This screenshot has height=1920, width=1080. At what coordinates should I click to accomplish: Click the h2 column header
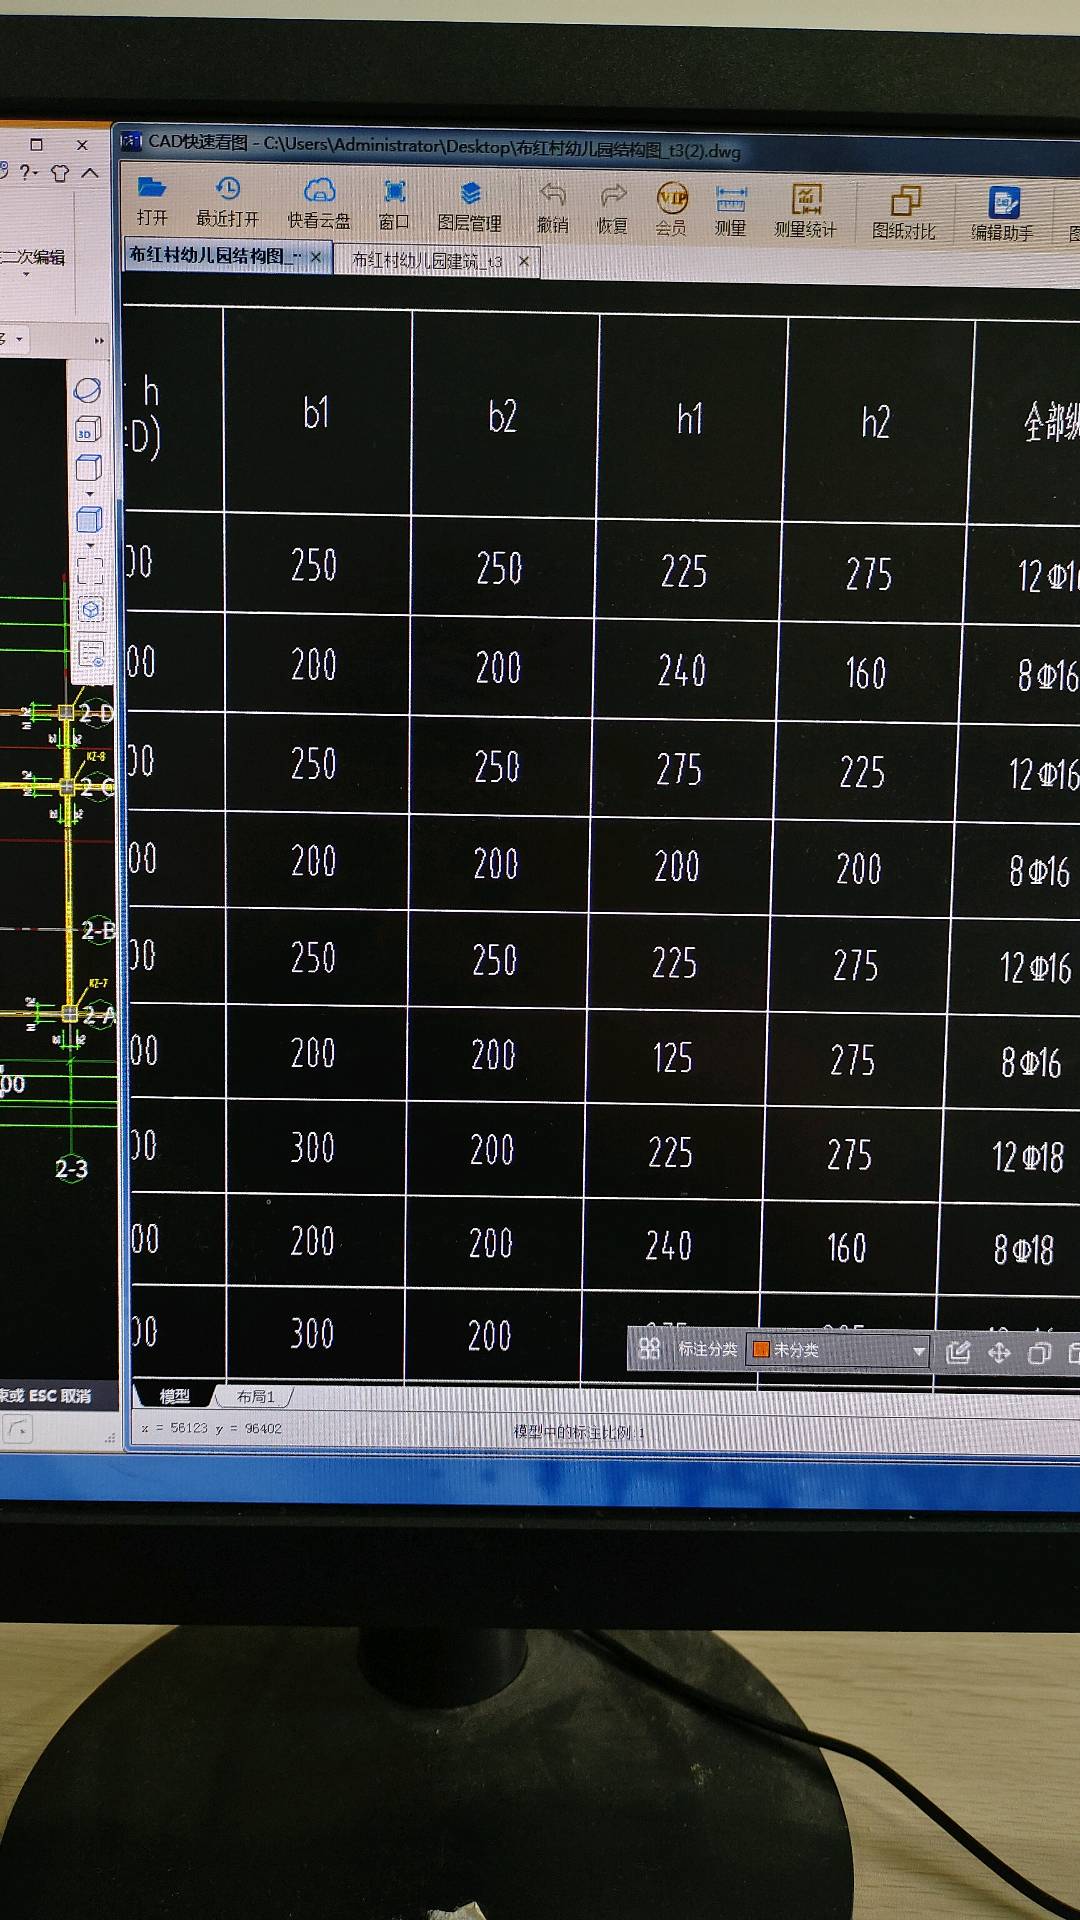click(875, 422)
